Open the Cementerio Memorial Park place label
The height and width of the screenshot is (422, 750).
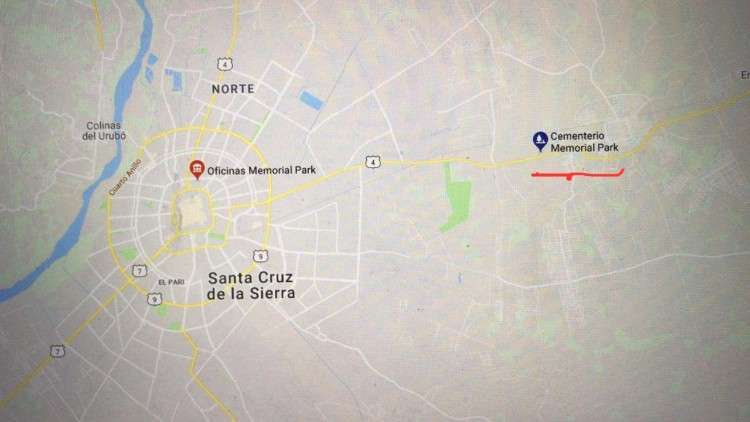click(585, 142)
